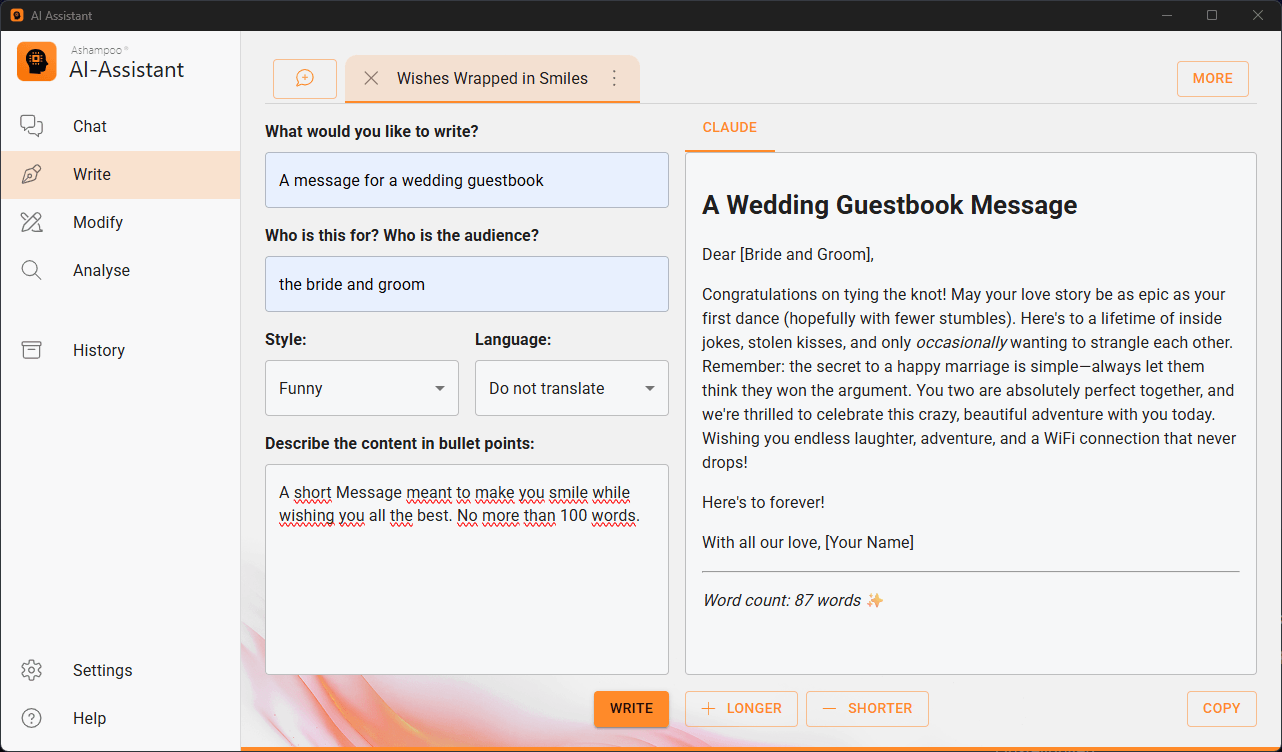Select the CLAUDE result tab
1282x752 pixels.
pyautogui.click(x=730, y=128)
